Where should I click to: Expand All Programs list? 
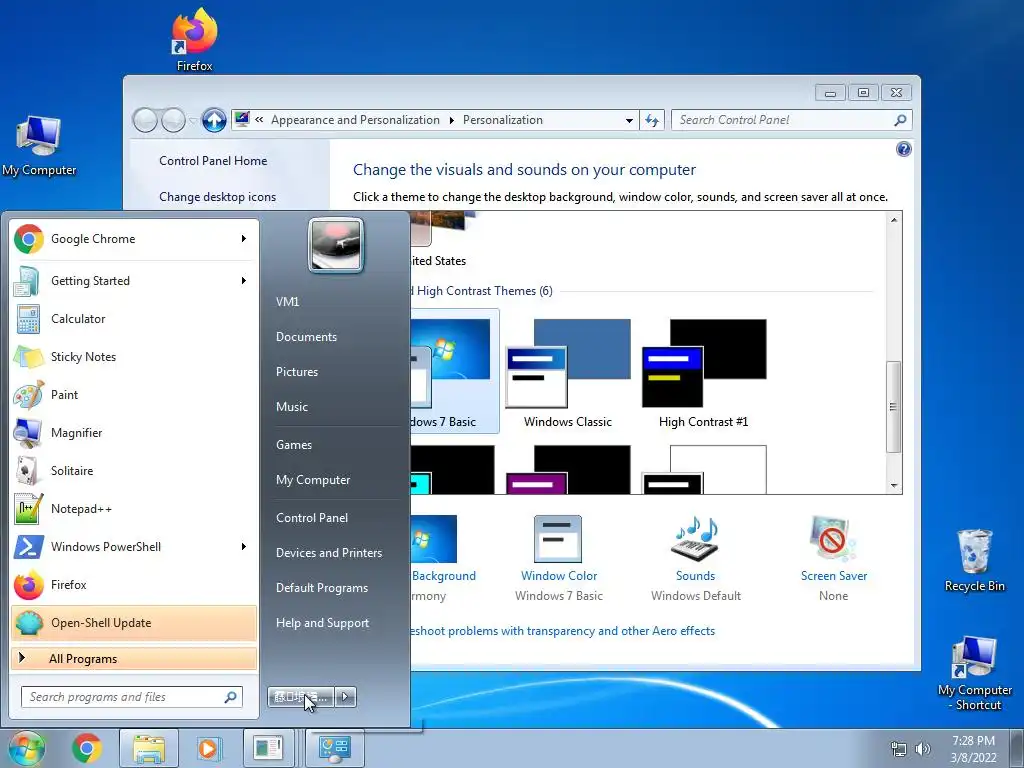click(x=134, y=658)
